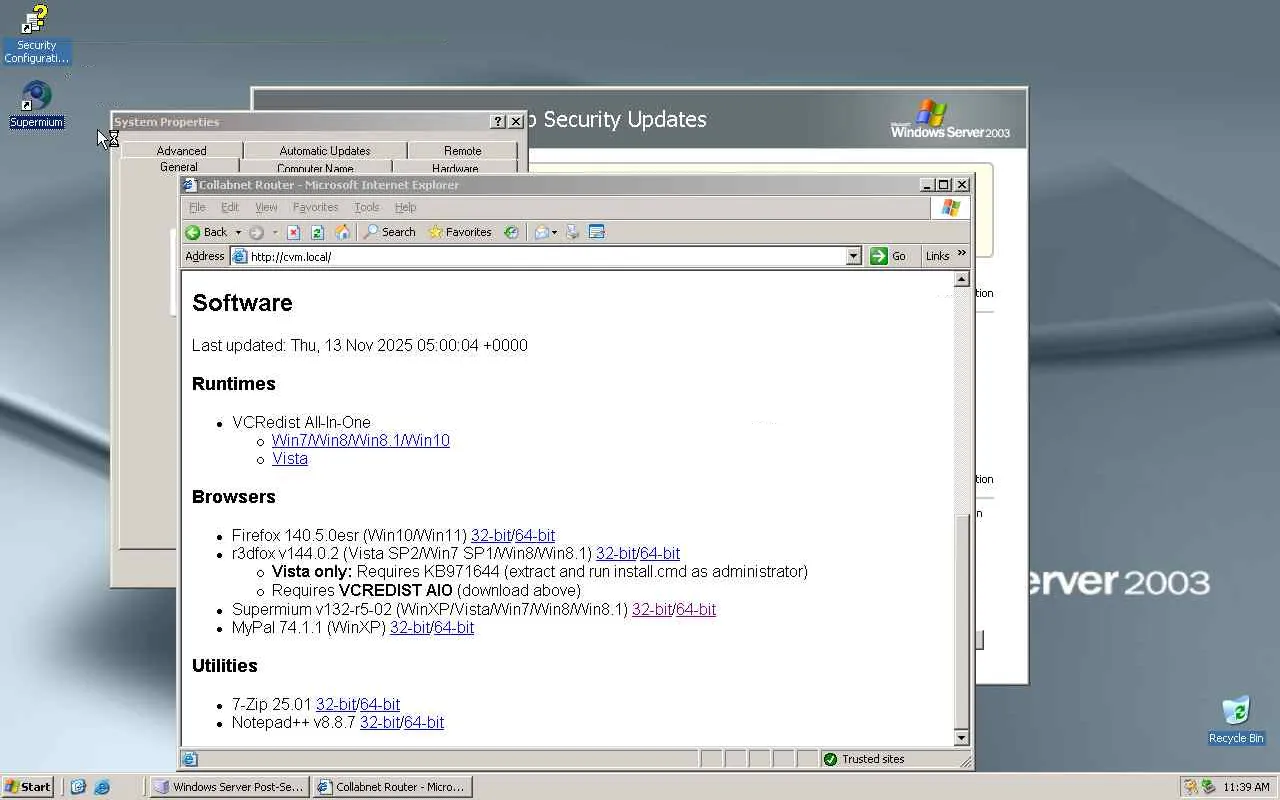
Task: Switch to Windows Server Post-Setup taskbar button
Action: [x=229, y=787]
